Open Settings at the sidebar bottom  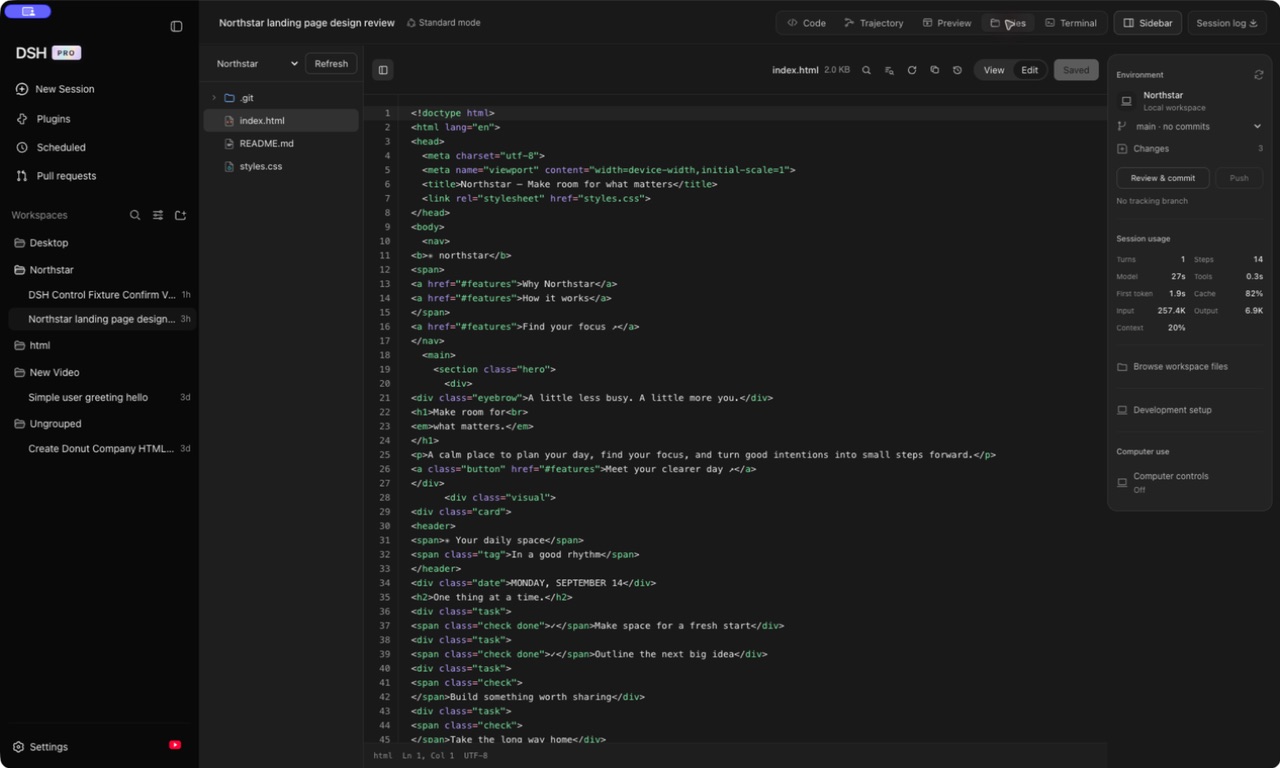(40, 747)
